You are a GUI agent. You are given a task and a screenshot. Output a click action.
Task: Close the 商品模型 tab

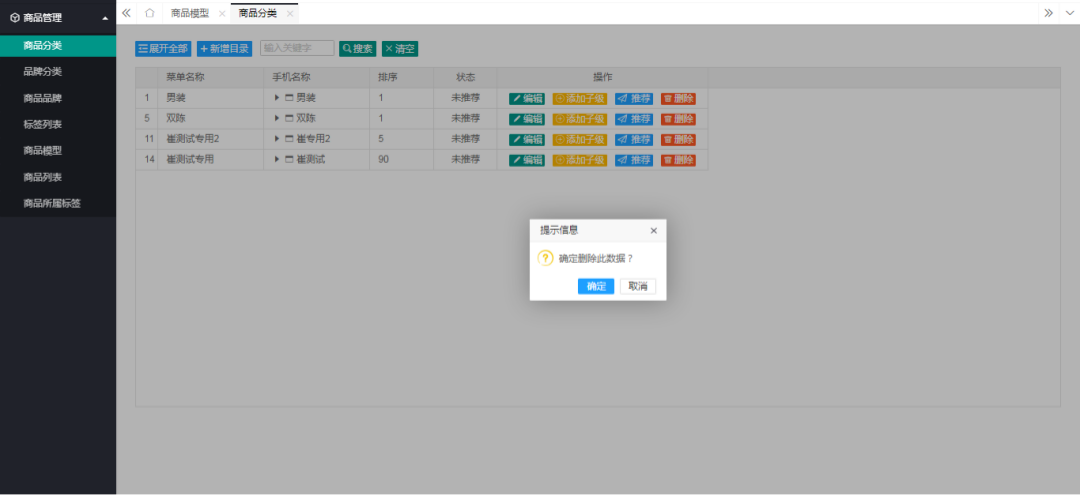tap(221, 13)
